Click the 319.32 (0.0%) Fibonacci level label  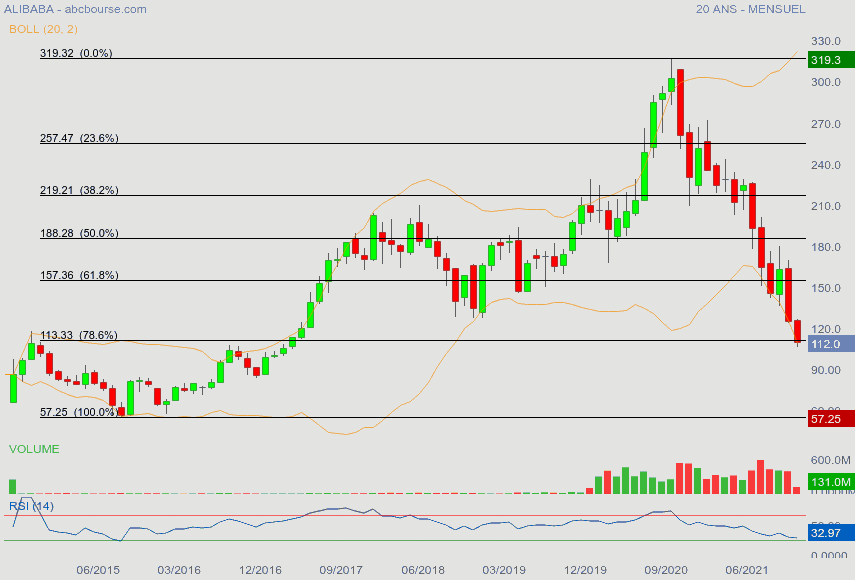pos(76,53)
